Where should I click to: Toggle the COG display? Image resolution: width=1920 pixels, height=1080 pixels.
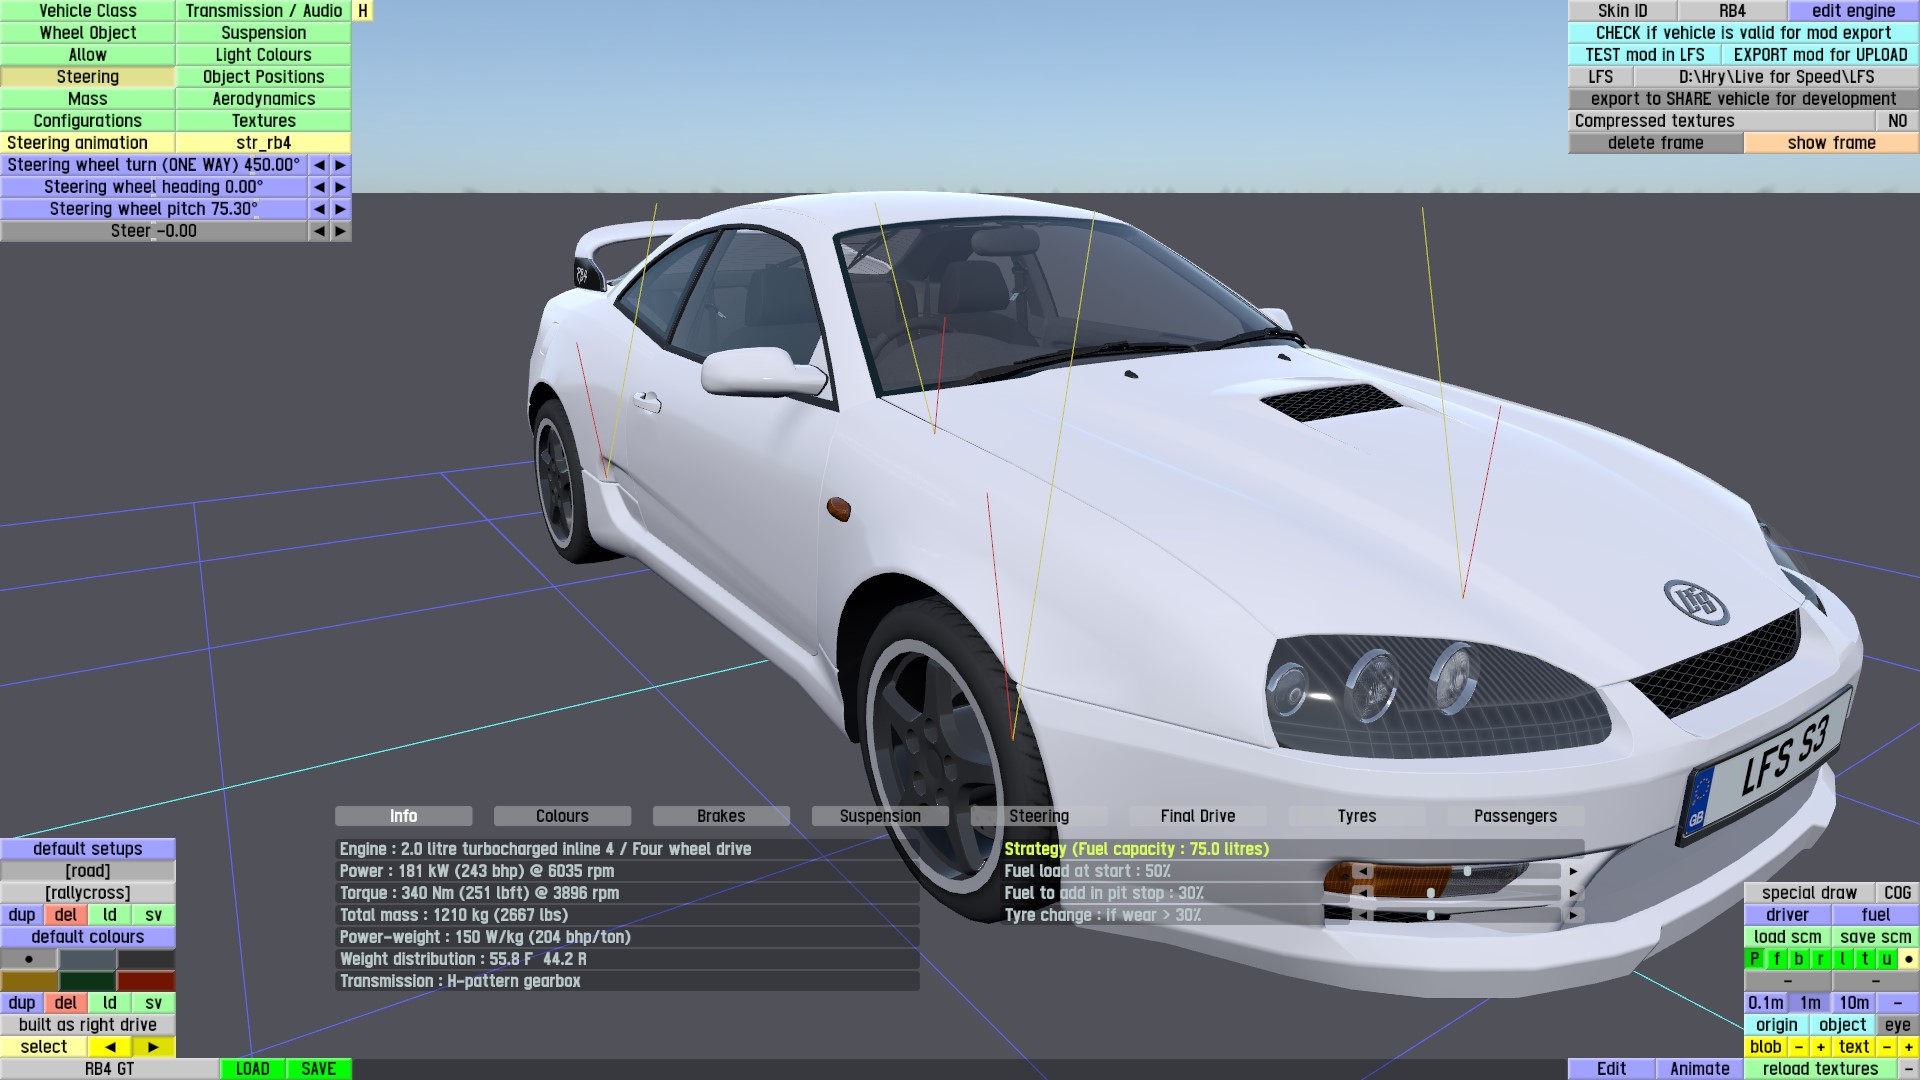(x=1897, y=893)
